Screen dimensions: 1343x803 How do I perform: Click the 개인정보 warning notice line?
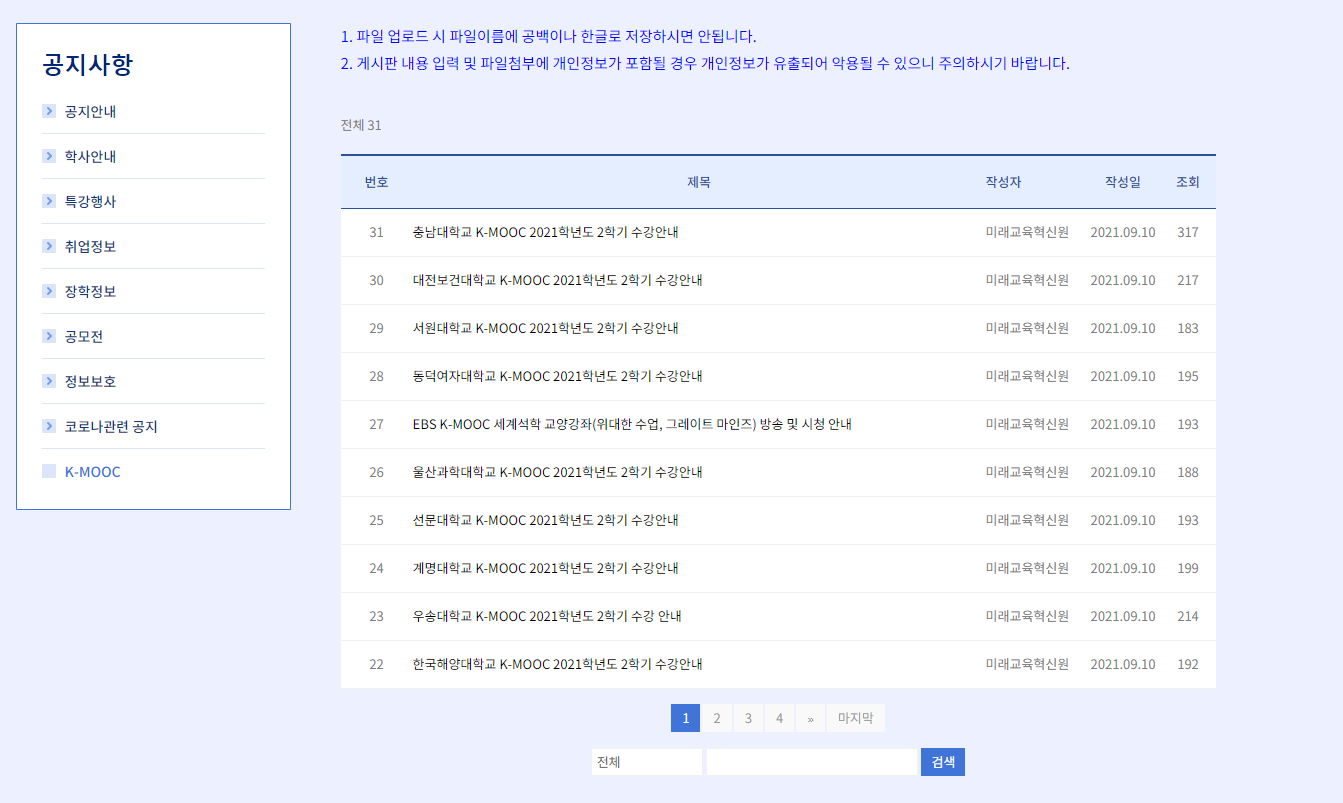click(705, 64)
